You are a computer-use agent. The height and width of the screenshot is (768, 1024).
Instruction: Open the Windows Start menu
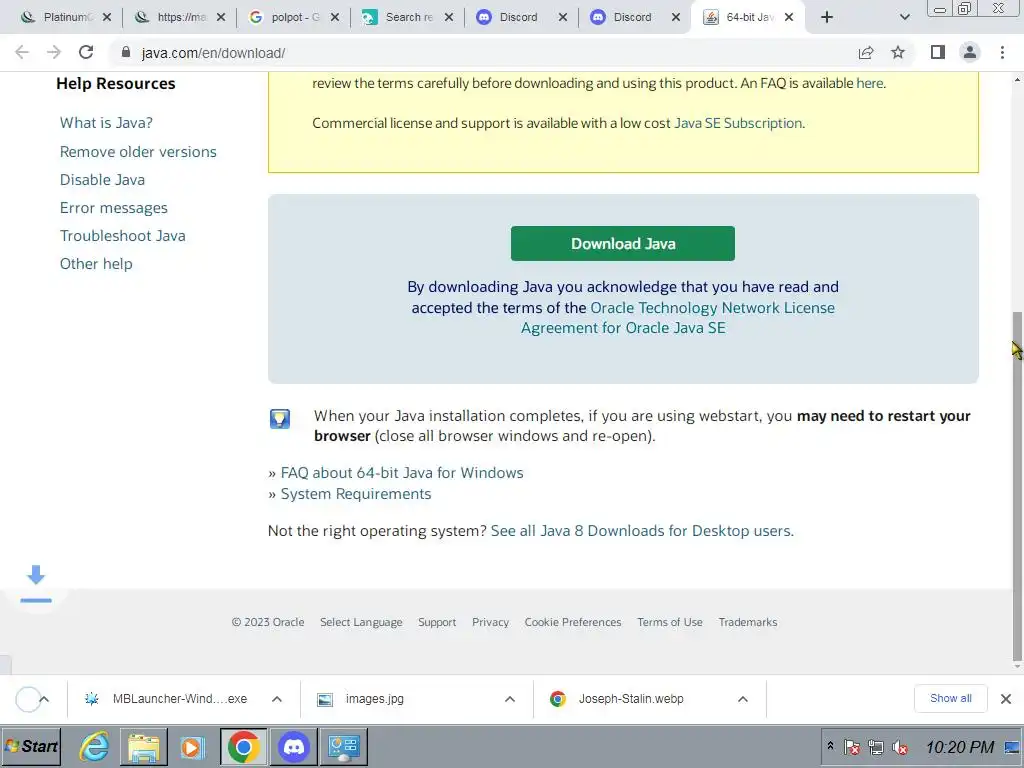pyautogui.click(x=31, y=746)
